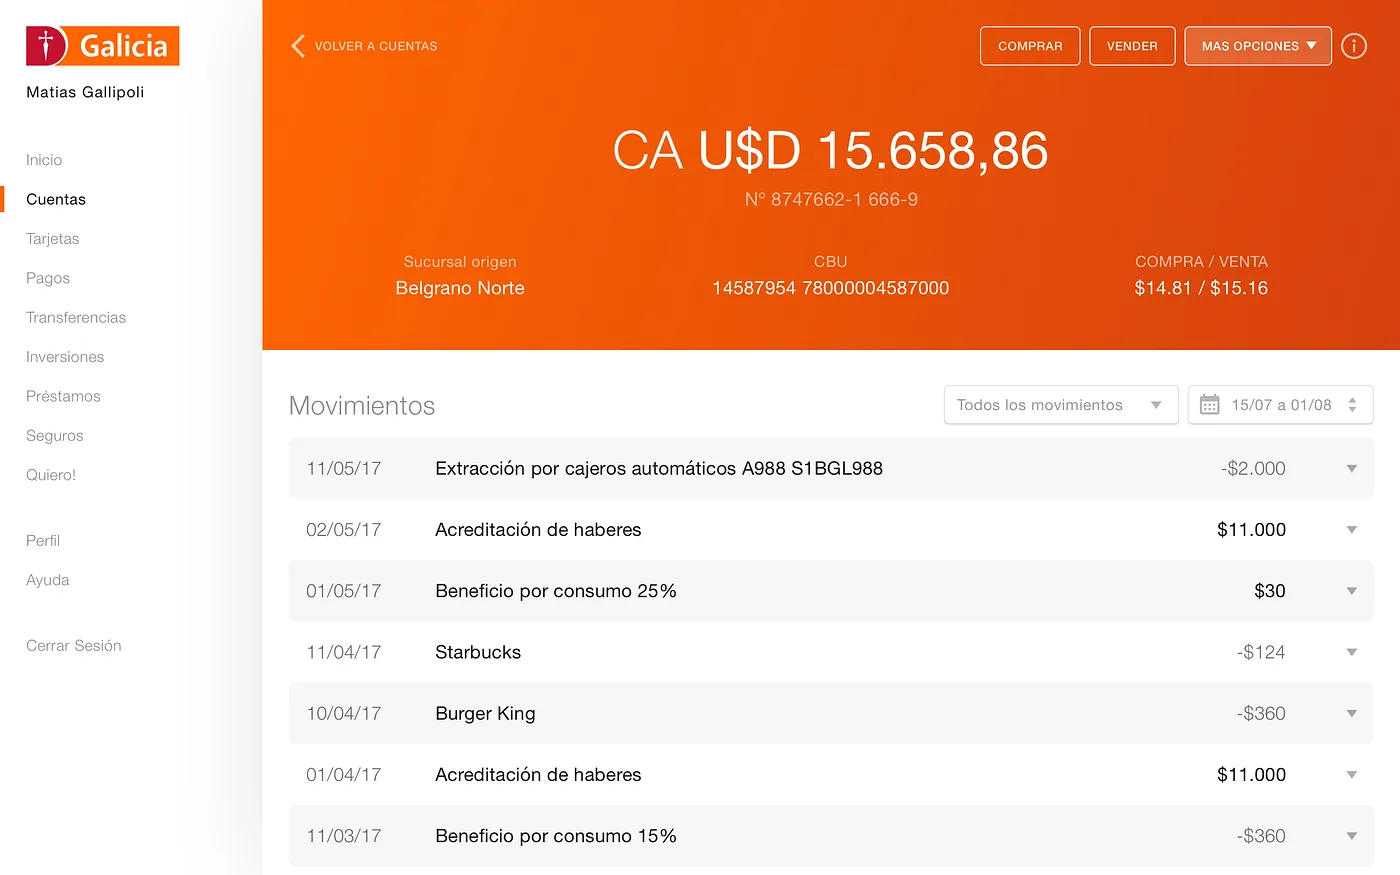This screenshot has height=875, width=1400.
Task: Click the -$124 Starbucks amount
Action: click(x=1261, y=652)
